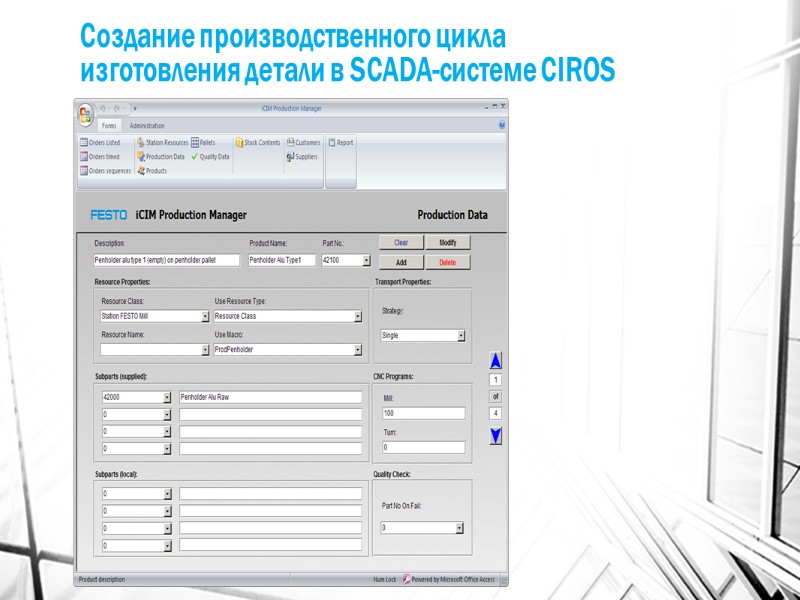Open Quality Data checkmark item
Screen dimensions: 800x600
click(x=210, y=157)
